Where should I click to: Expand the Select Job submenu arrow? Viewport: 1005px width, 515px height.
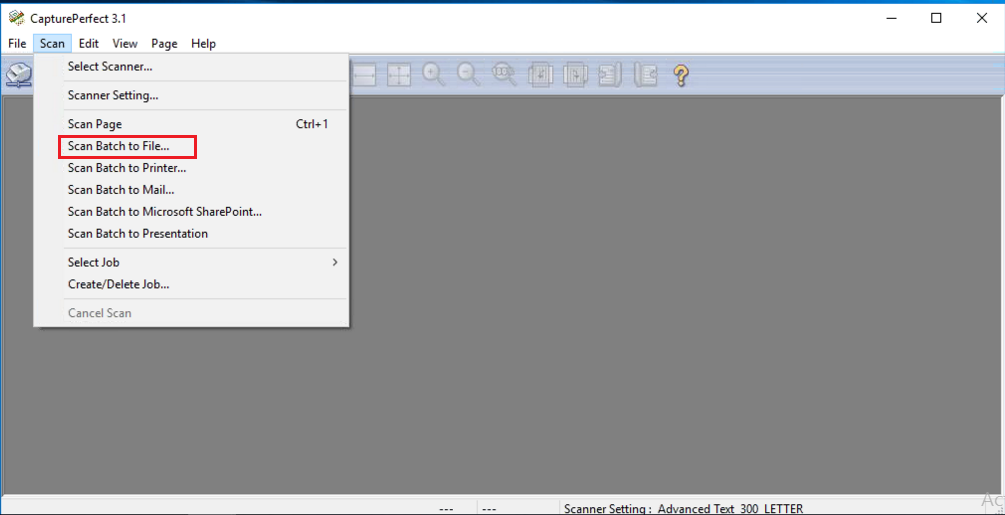click(335, 263)
